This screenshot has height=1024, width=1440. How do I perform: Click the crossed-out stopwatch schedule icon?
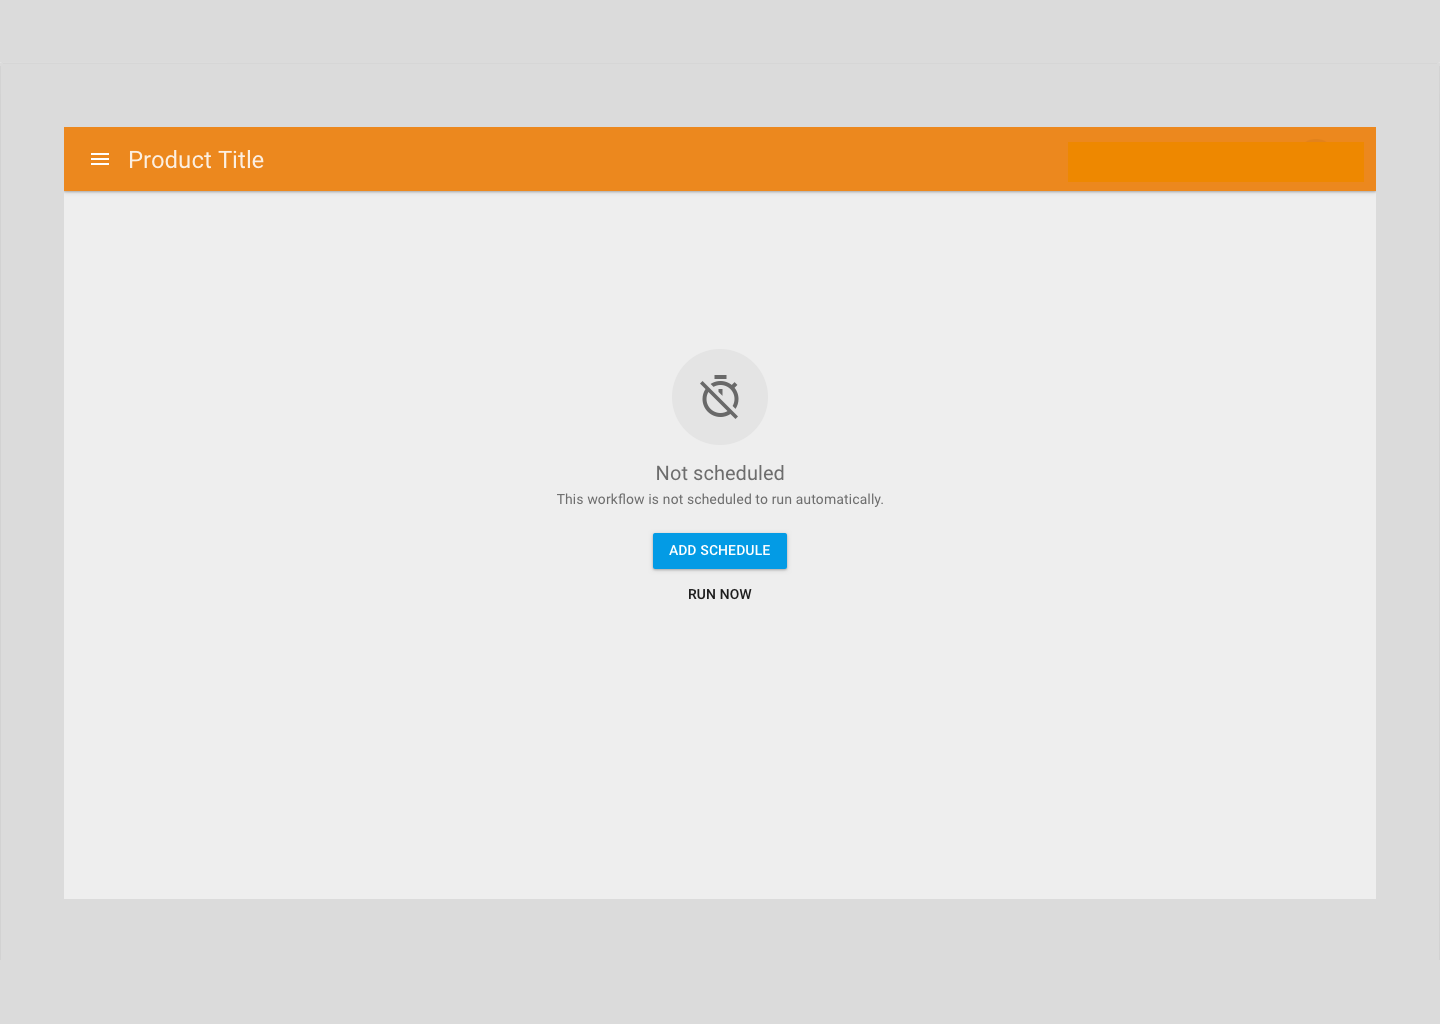click(720, 397)
